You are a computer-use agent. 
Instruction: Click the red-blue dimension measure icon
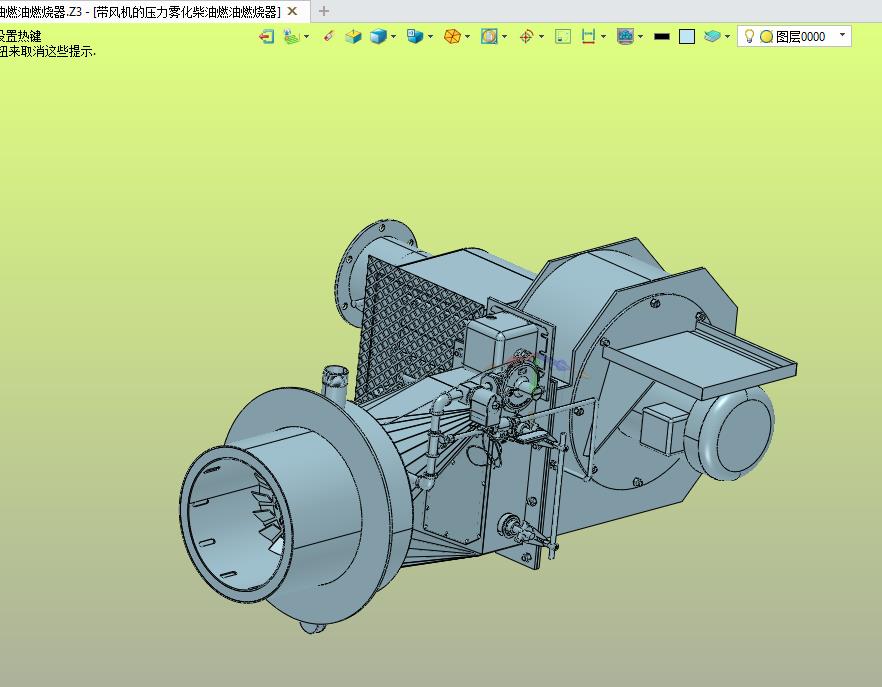[x=588, y=37]
